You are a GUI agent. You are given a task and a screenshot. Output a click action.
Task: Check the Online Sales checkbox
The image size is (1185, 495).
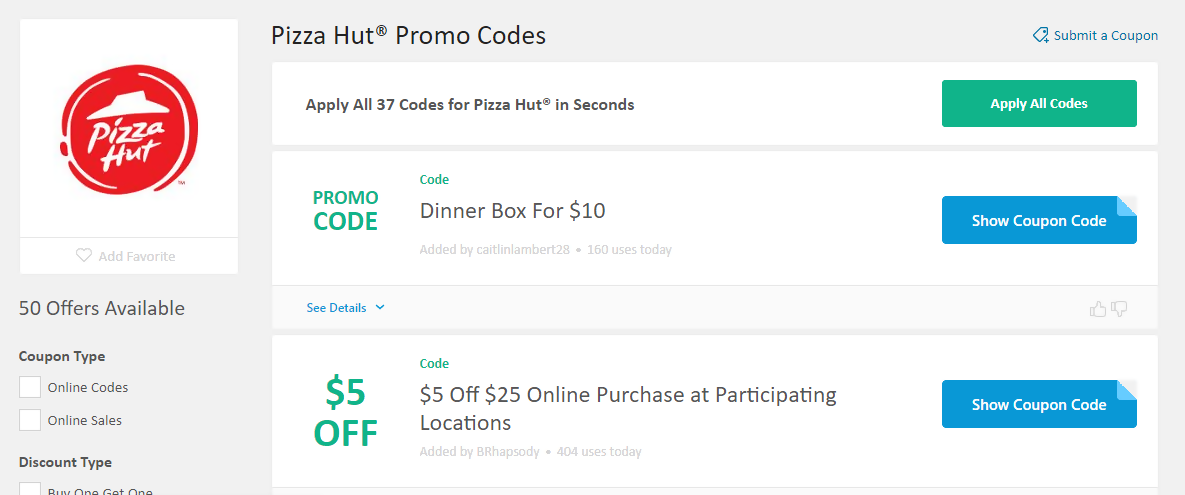coord(30,420)
